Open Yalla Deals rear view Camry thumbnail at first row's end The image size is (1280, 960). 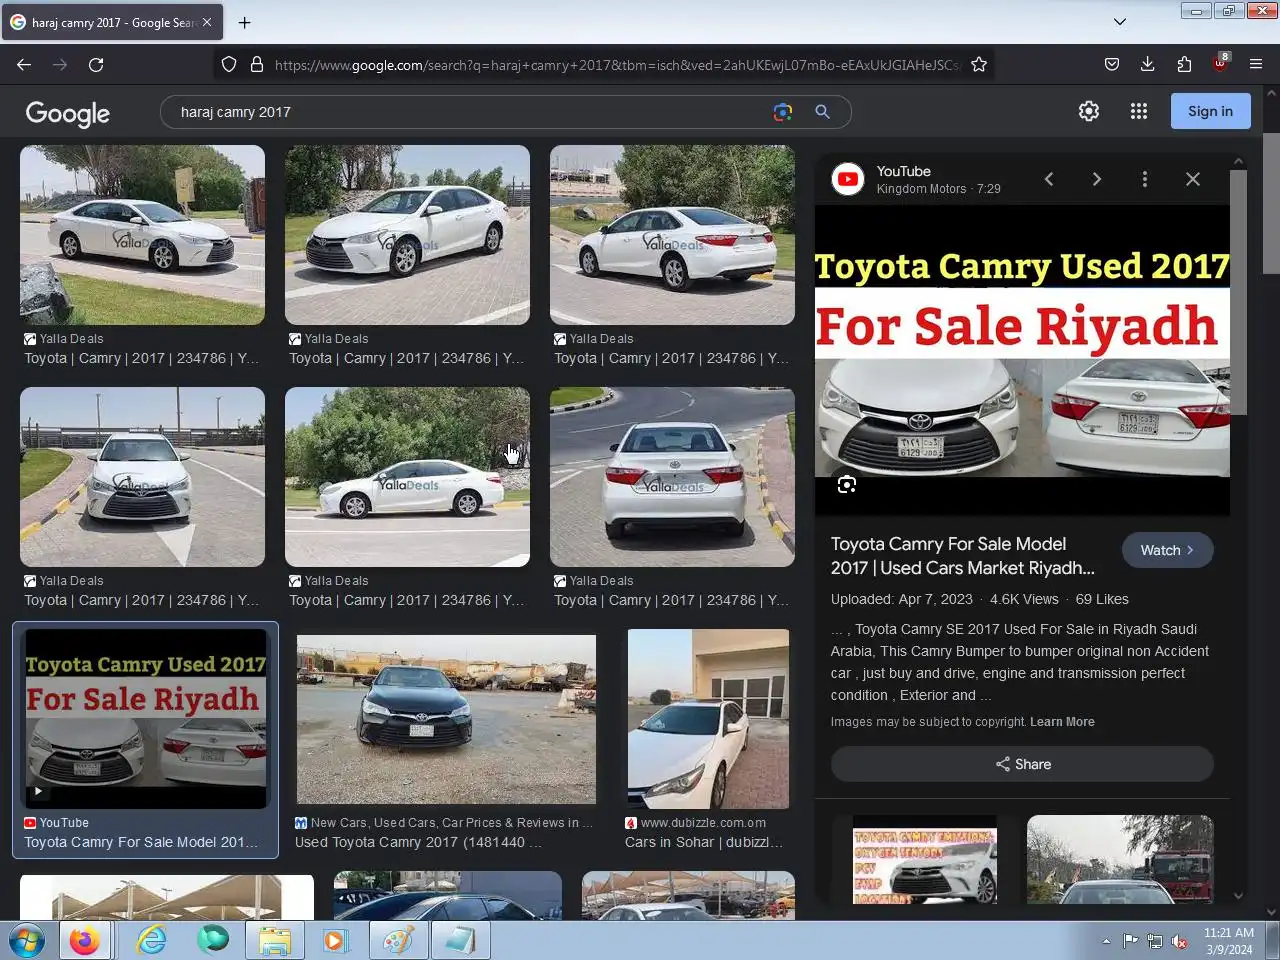tap(672, 235)
